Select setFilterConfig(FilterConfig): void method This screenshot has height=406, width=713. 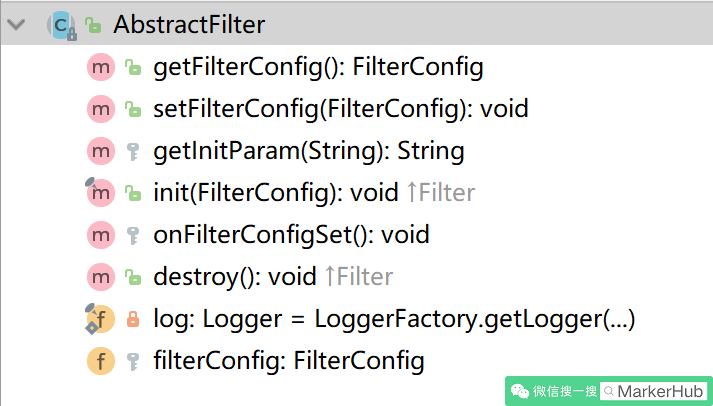(341, 110)
